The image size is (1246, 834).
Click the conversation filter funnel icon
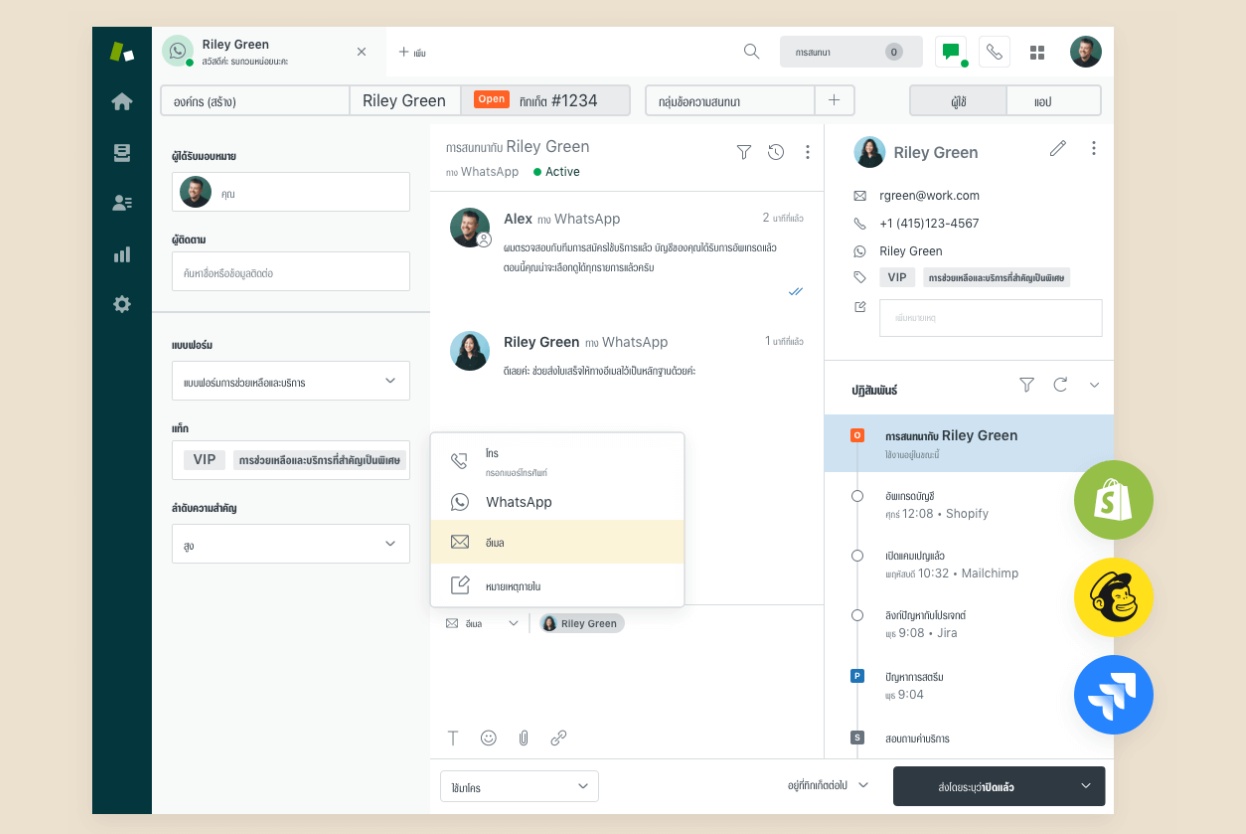(x=744, y=152)
